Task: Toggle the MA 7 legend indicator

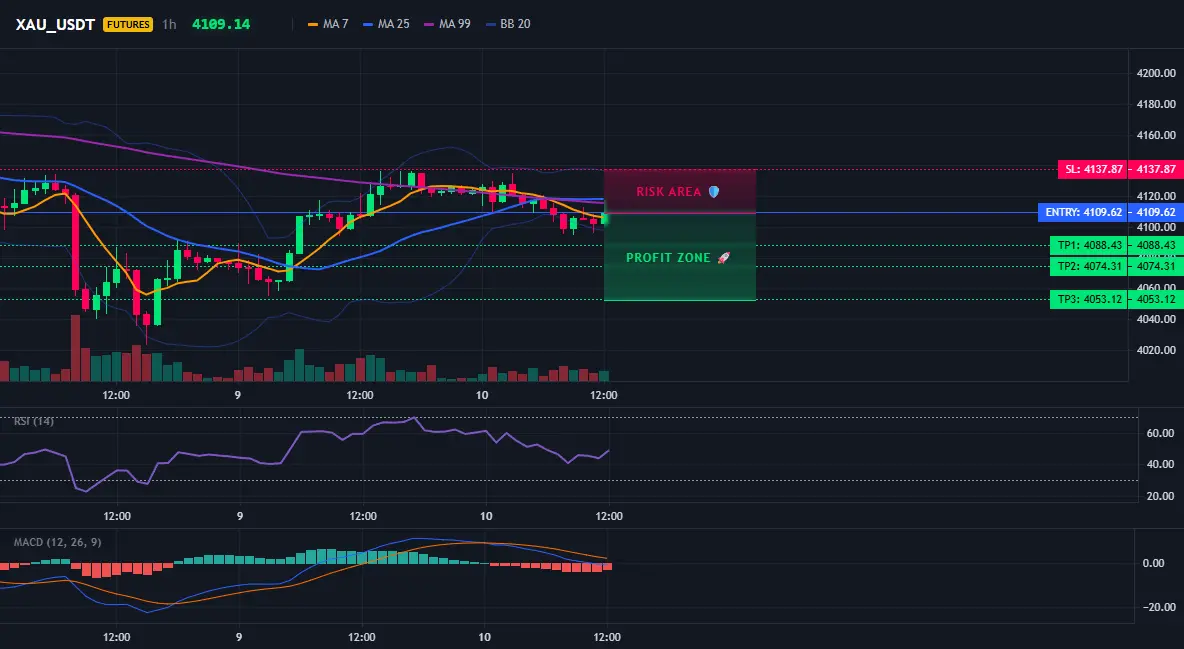Action: pos(328,24)
